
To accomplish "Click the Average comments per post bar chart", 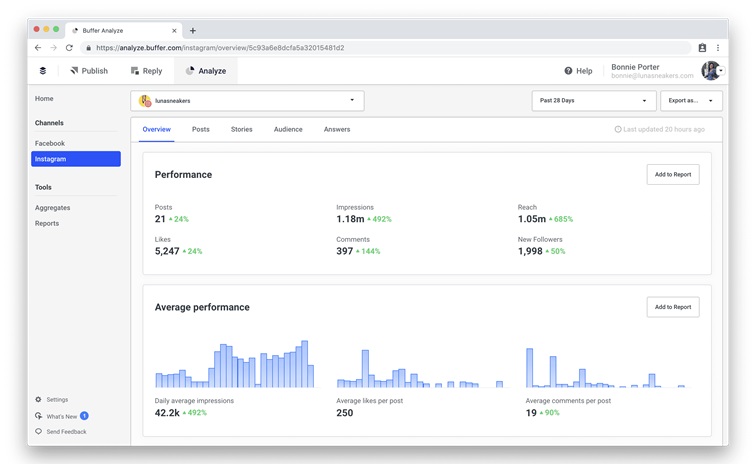I will coord(606,368).
